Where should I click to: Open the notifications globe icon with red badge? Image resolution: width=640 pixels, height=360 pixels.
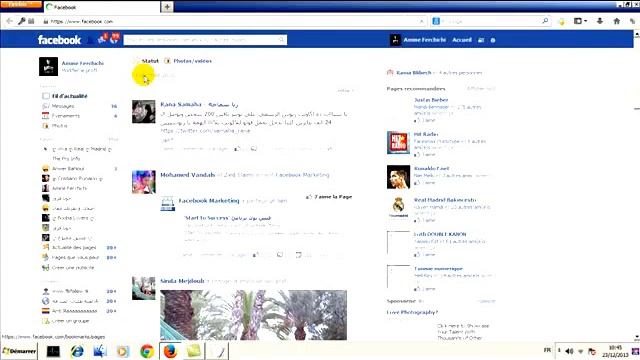tap(114, 39)
